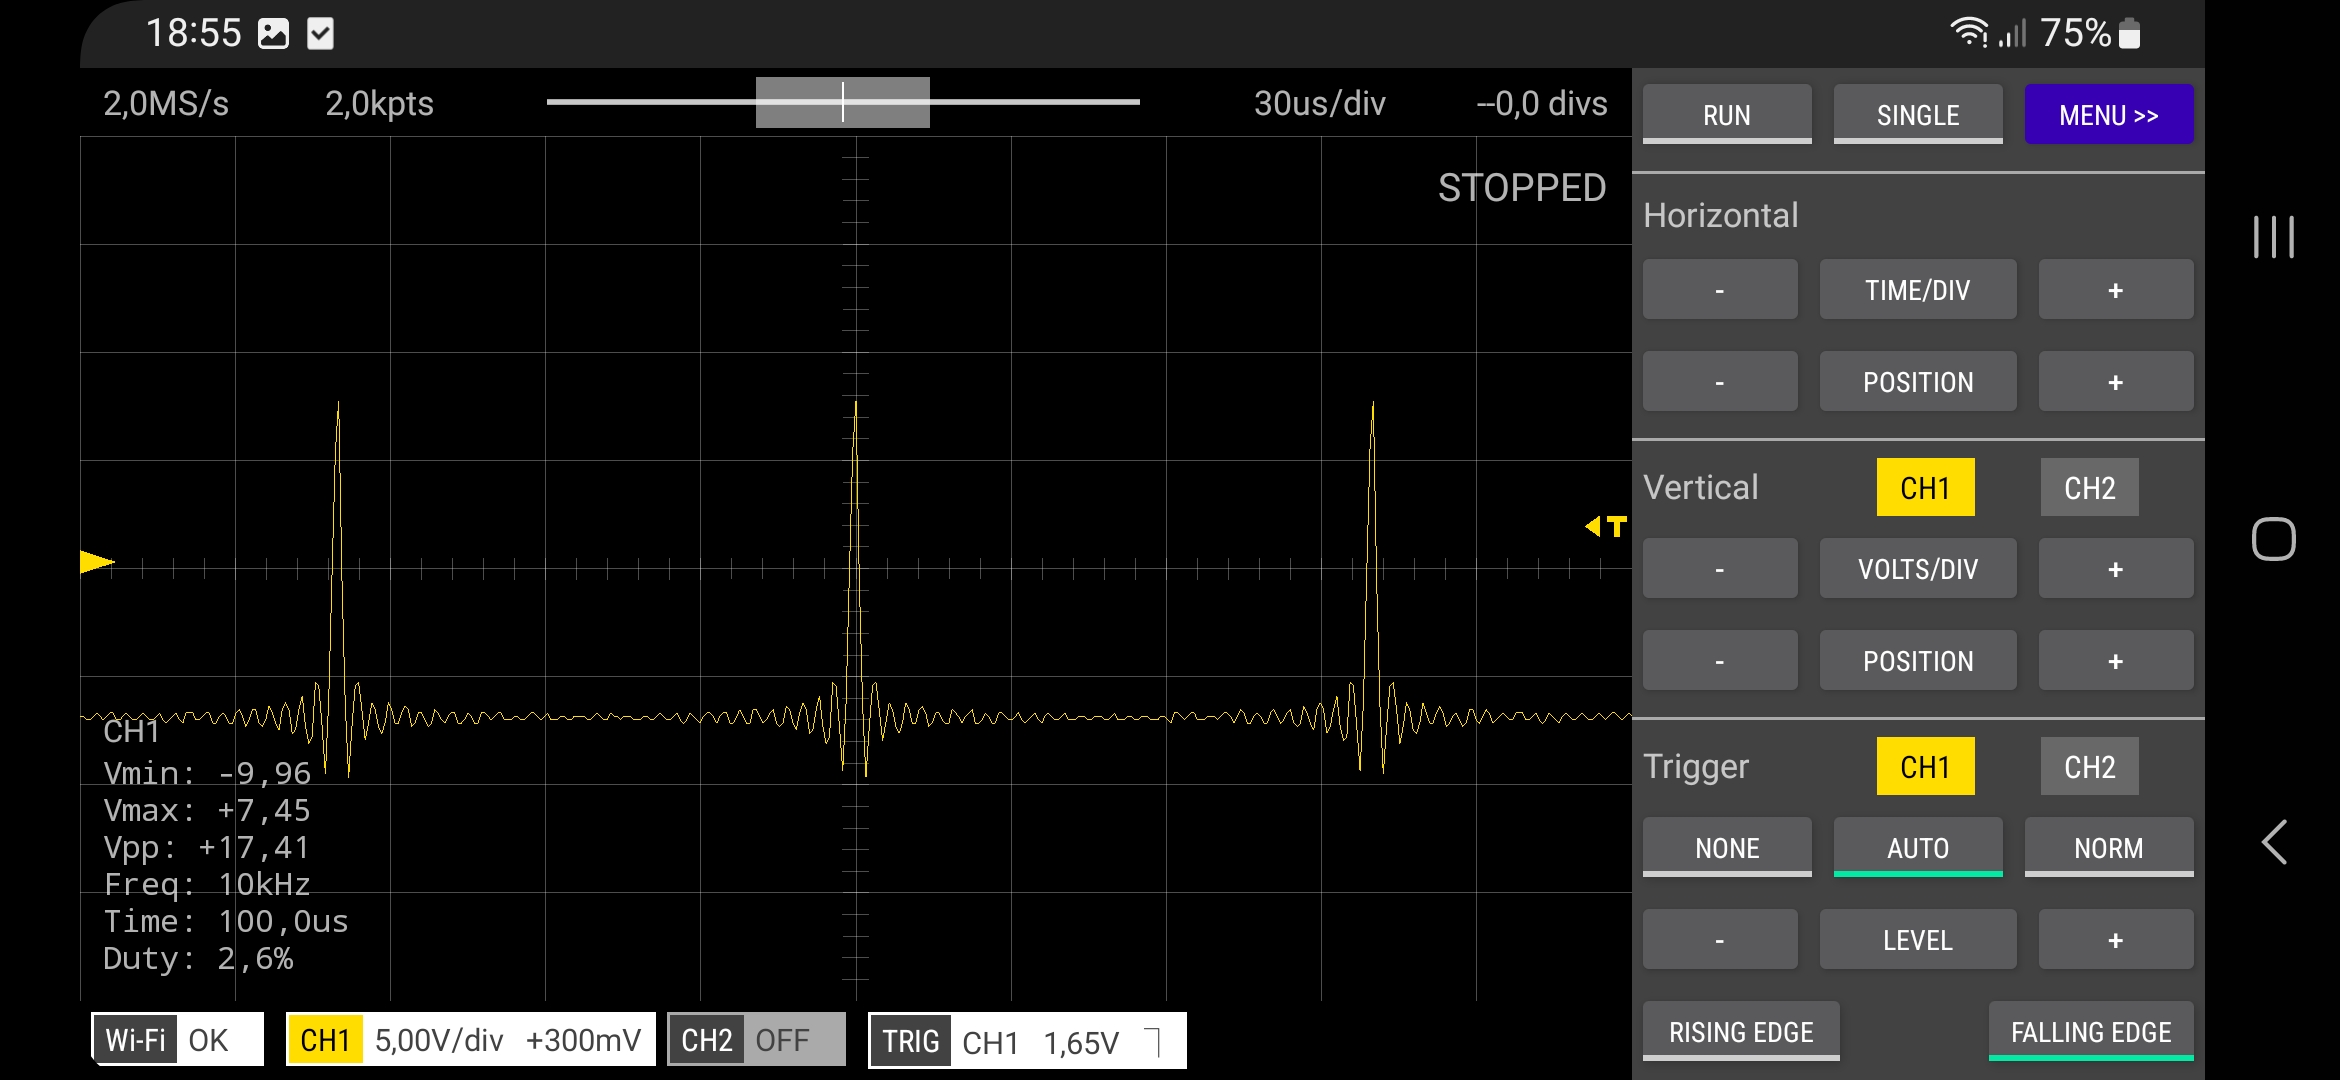This screenshot has height=1080, width=2340.
Task: Raise trigger LEVEL with plus
Action: pos(2116,940)
